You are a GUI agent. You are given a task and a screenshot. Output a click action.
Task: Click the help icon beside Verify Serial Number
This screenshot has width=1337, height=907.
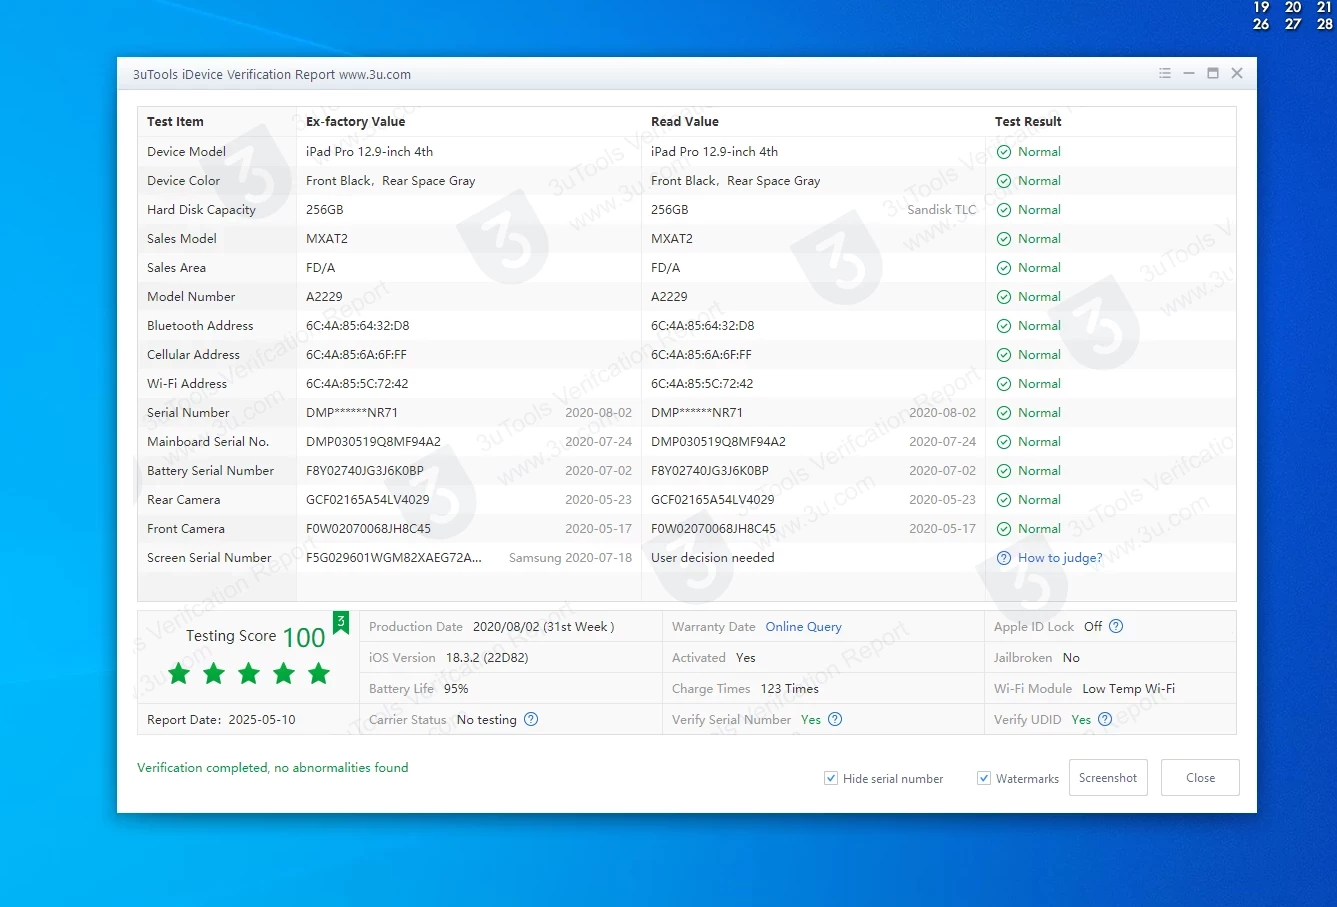(835, 720)
